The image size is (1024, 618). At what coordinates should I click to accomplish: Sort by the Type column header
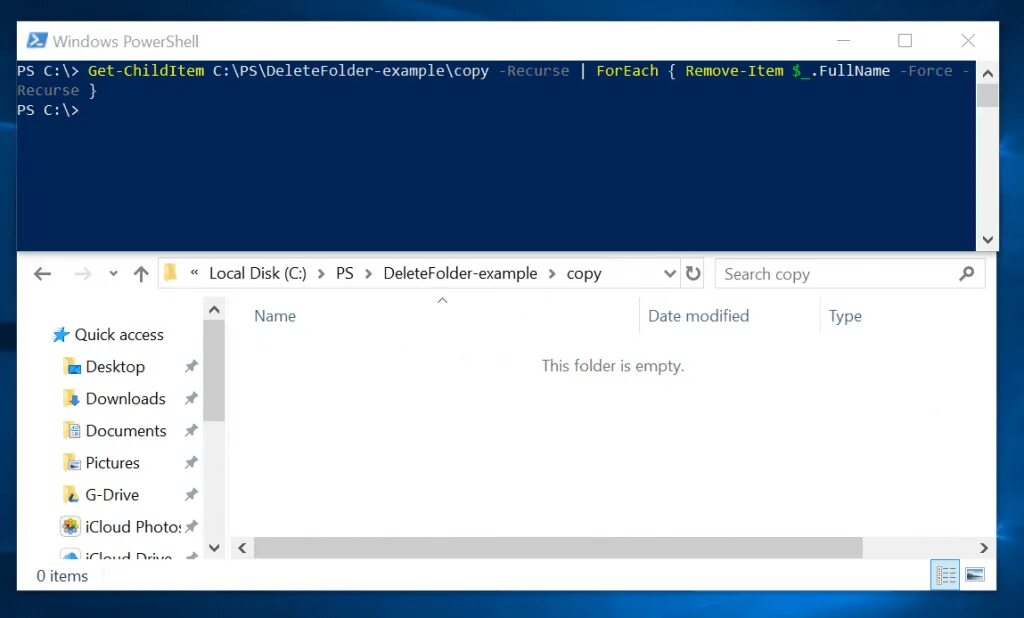tap(845, 316)
